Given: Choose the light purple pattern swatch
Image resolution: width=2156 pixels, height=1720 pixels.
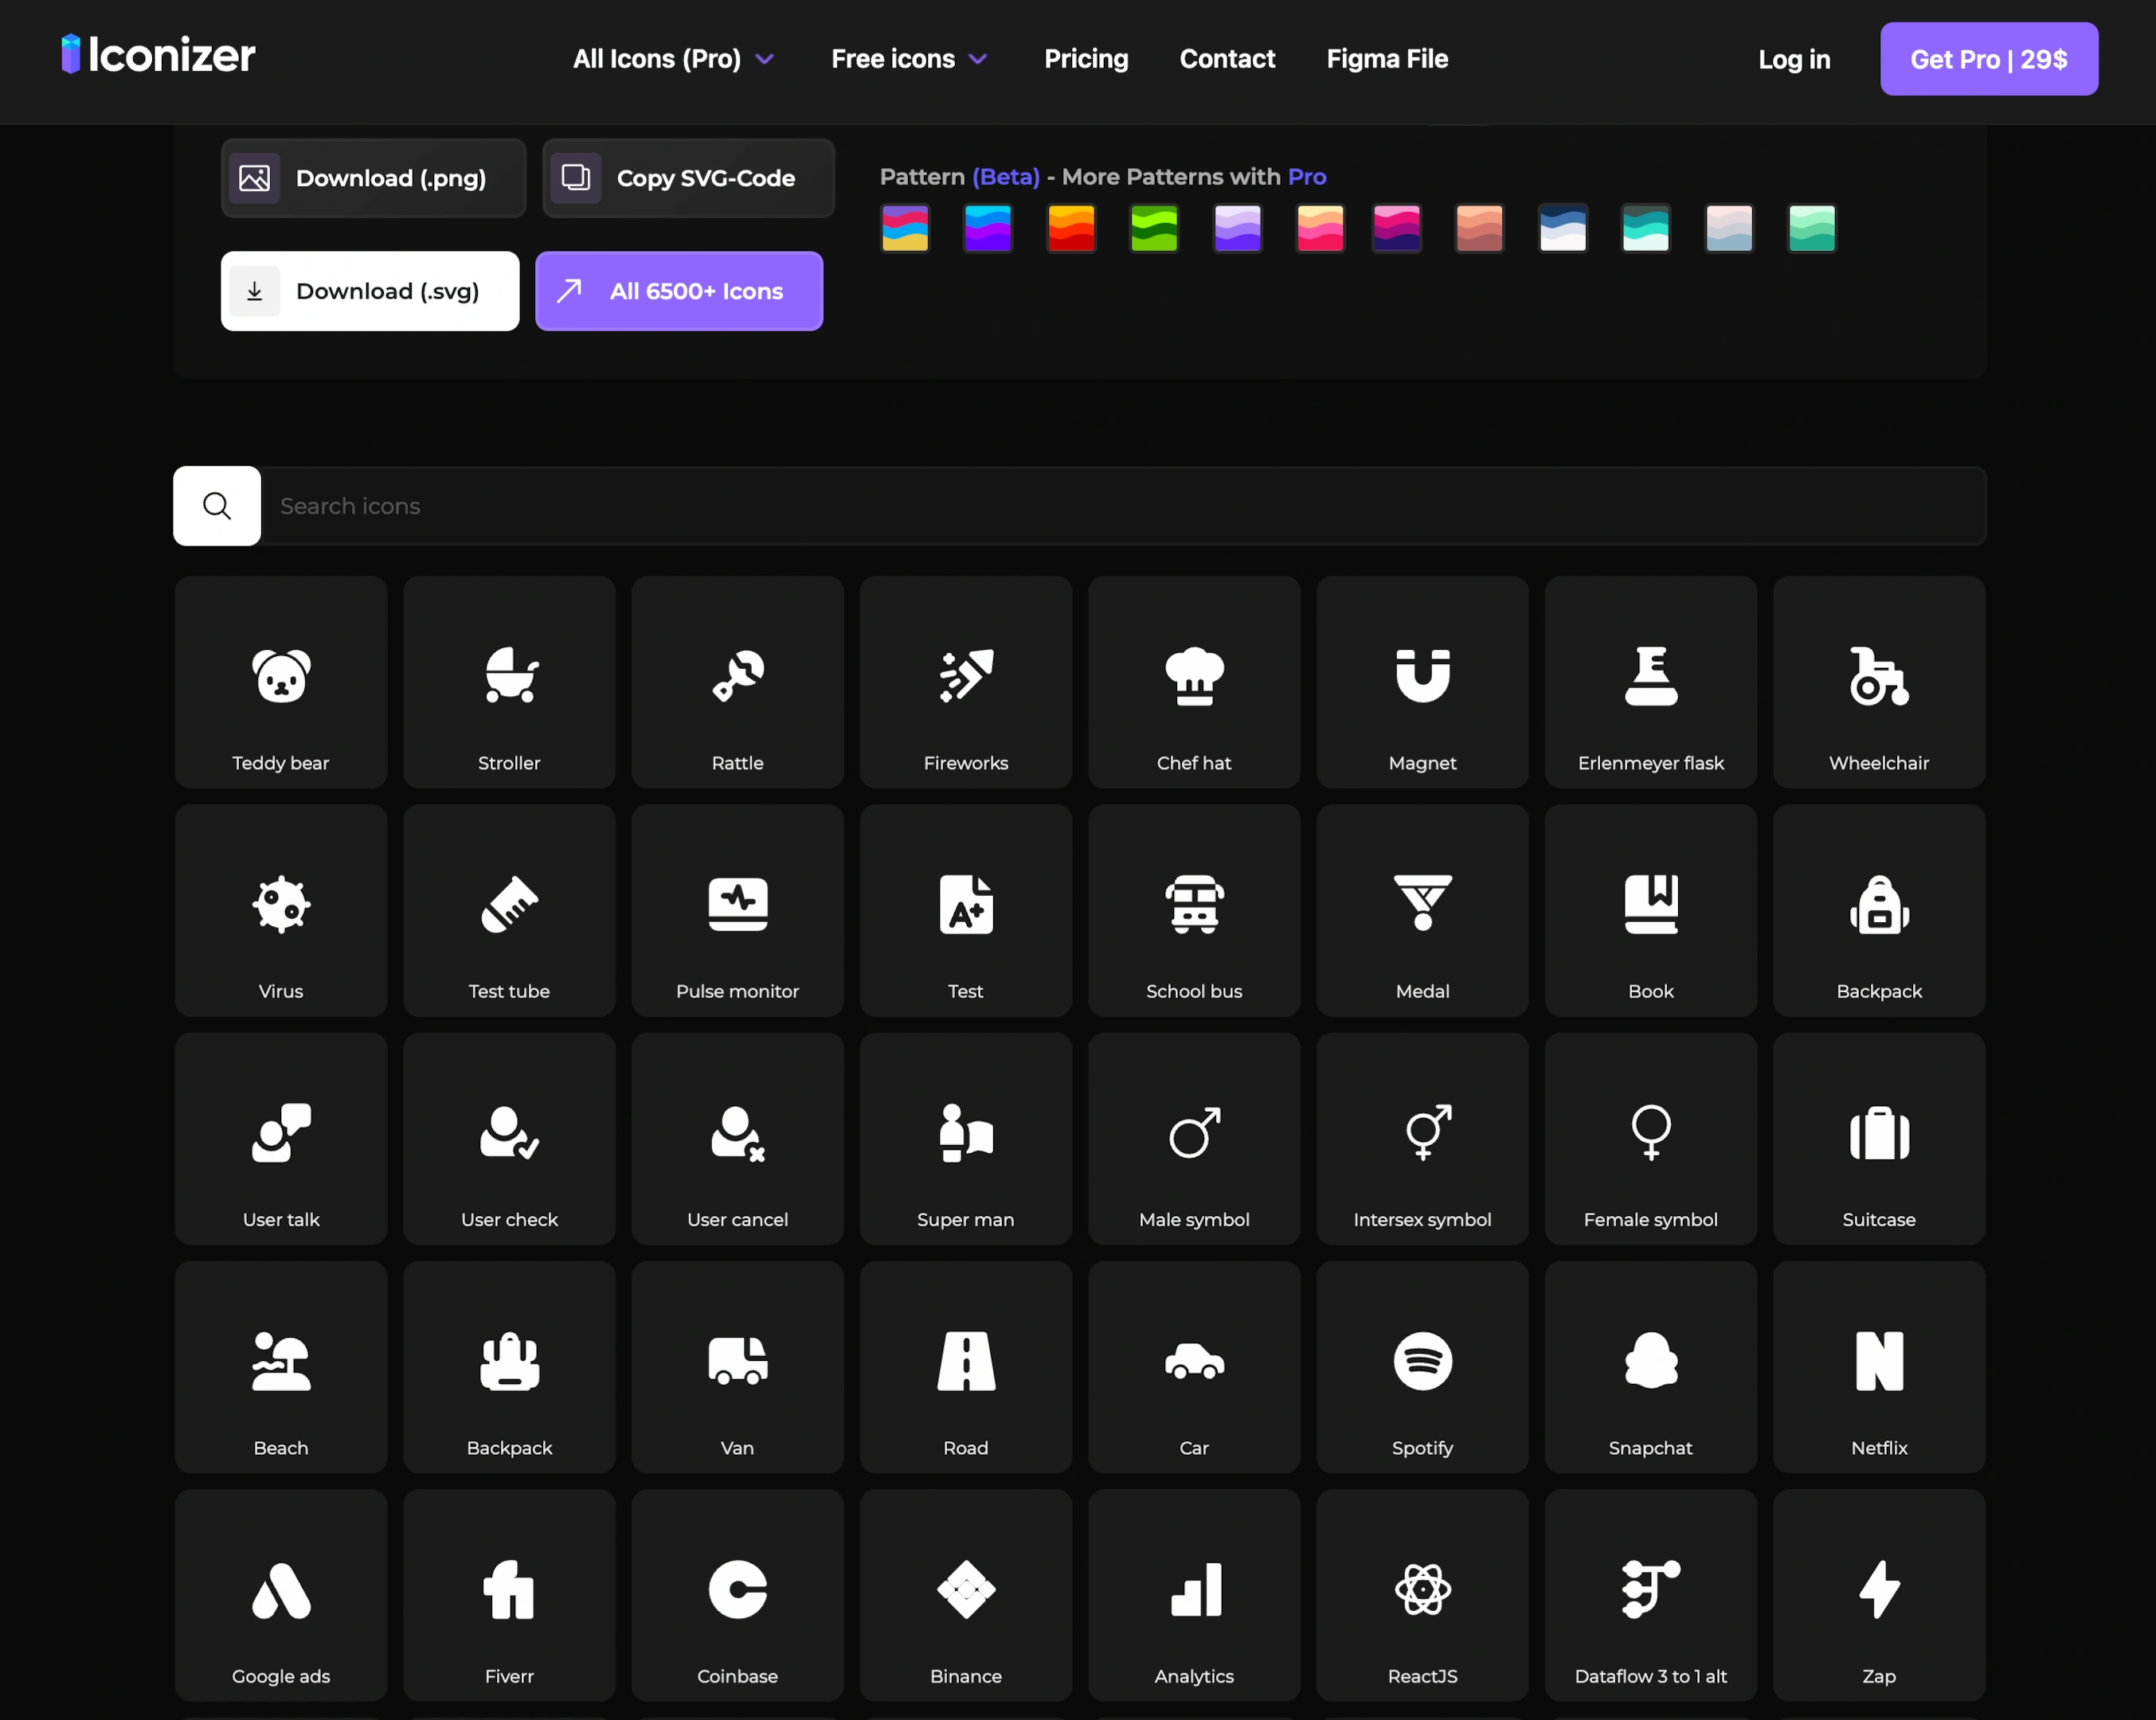Looking at the screenshot, I should point(1237,228).
